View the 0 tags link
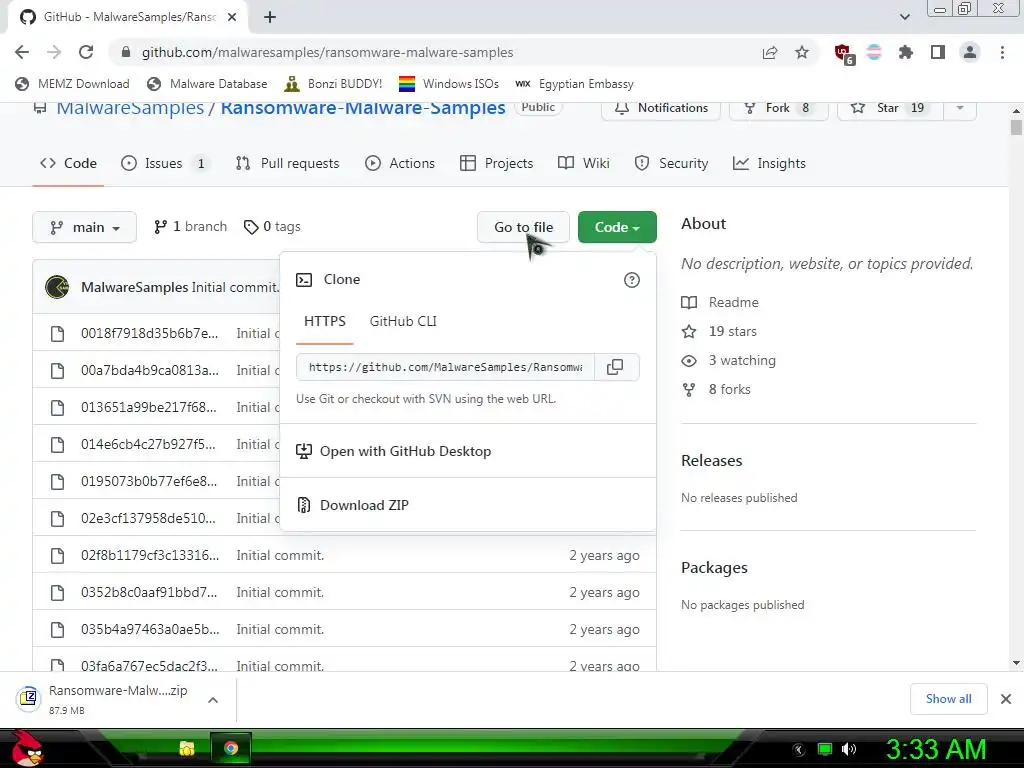1024x768 pixels. pyautogui.click(x=272, y=227)
